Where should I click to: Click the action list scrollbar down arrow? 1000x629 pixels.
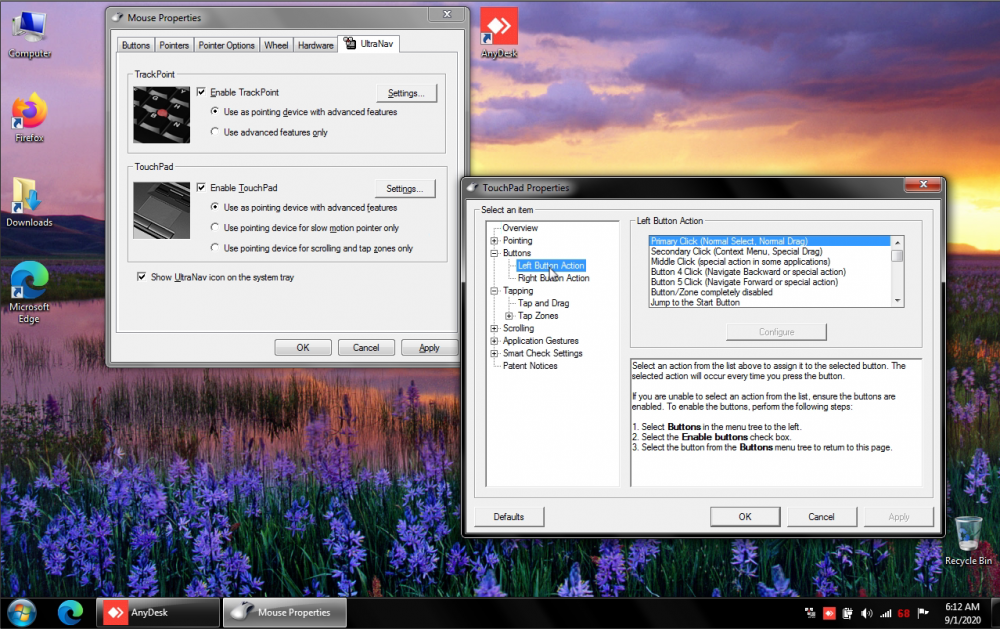(897, 300)
